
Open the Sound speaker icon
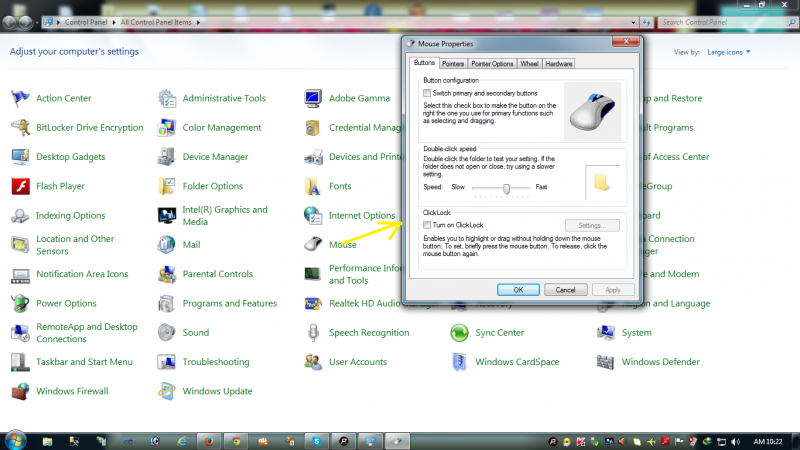pyautogui.click(x=167, y=333)
